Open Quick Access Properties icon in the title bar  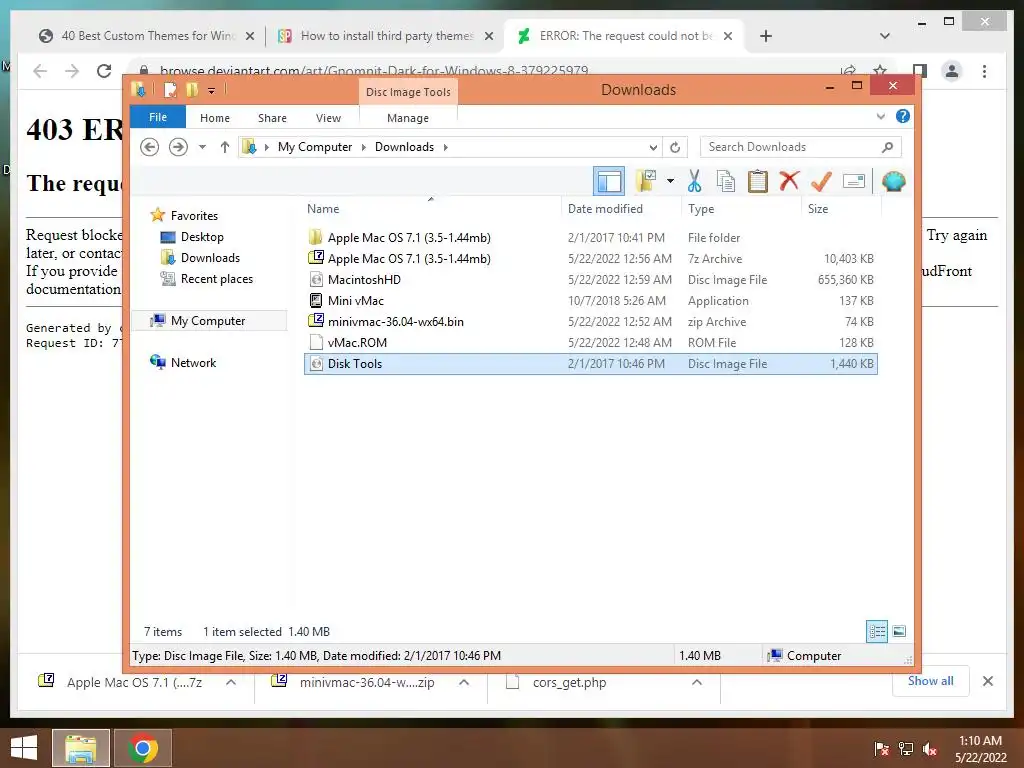click(x=170, y=90)
